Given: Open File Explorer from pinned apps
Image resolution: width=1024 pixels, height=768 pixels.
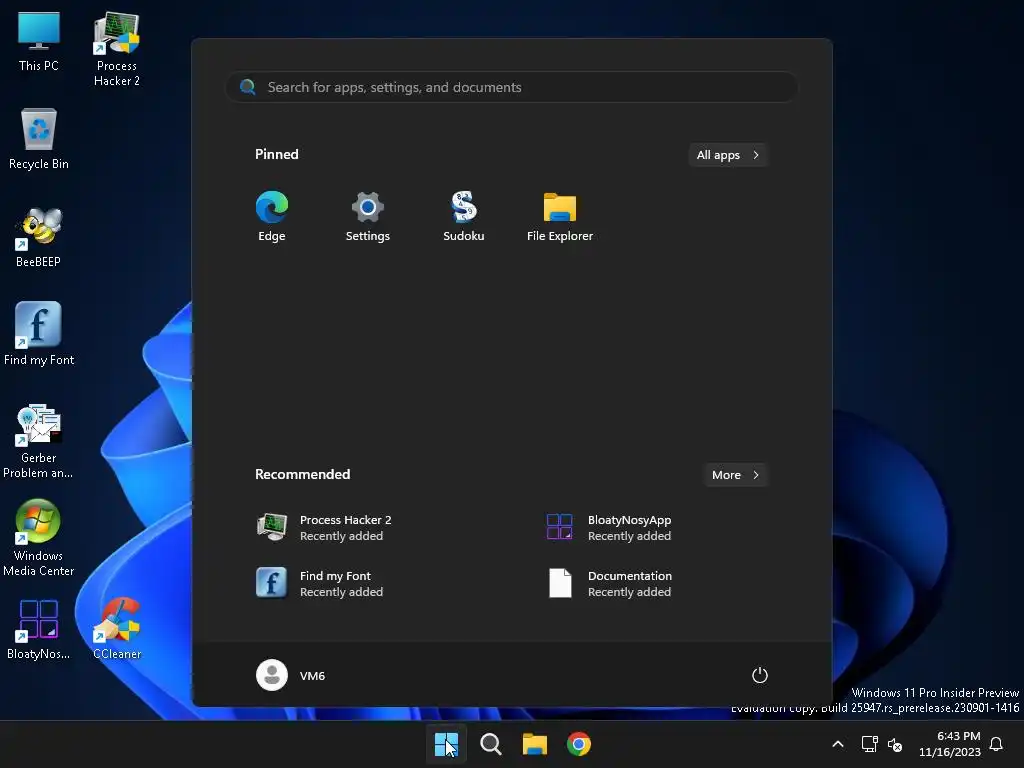Looking at the screenshot, I should pos(560,216).
